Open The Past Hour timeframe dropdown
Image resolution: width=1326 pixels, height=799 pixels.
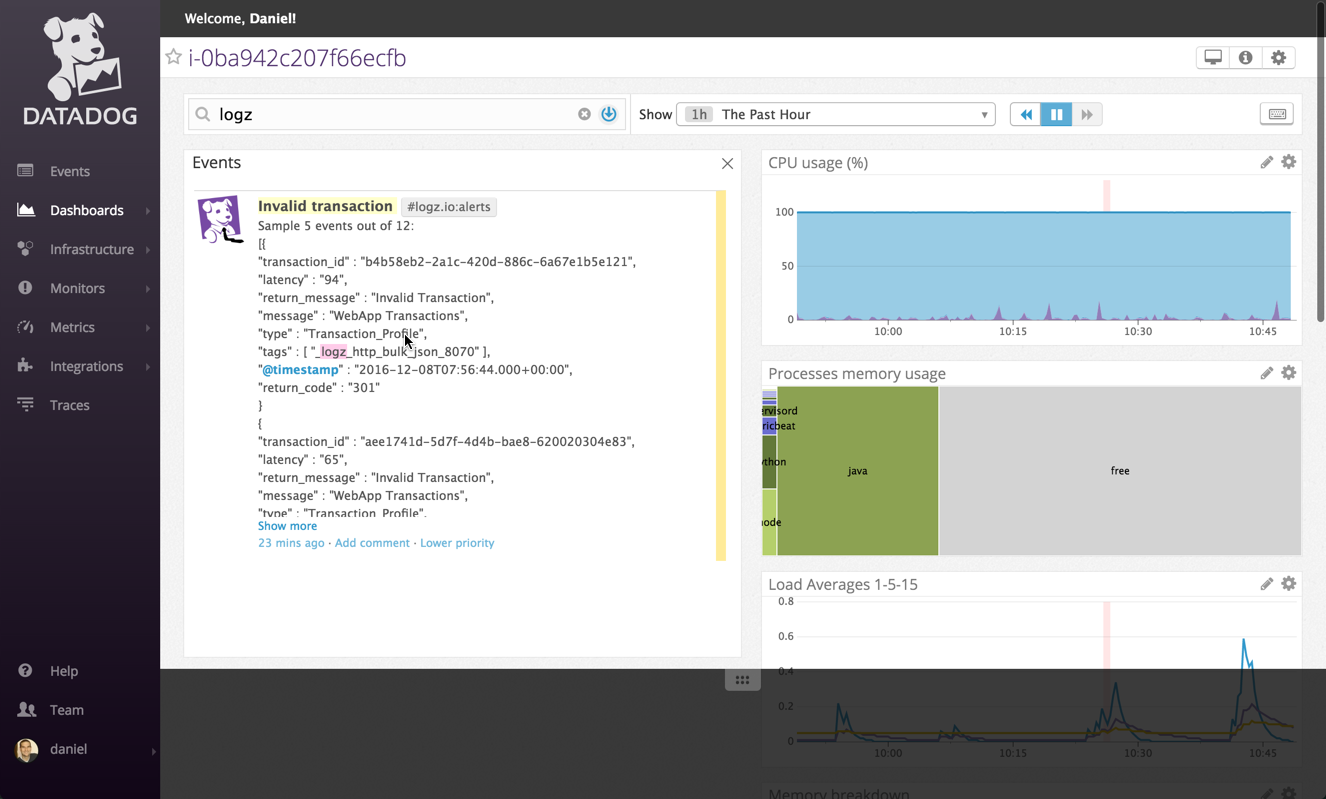(835, 114)
